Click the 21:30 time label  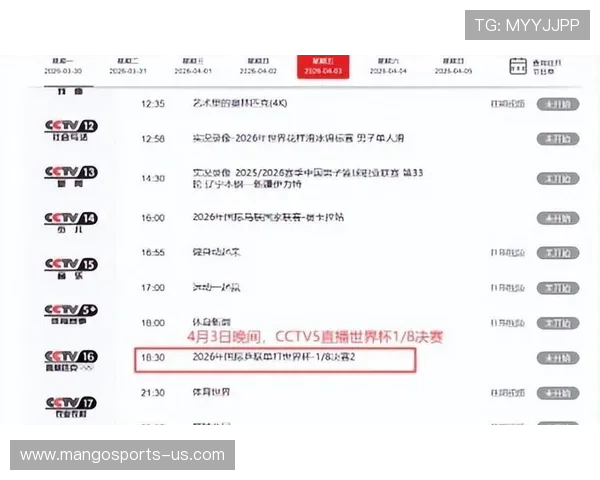click(x=153, y=393)
